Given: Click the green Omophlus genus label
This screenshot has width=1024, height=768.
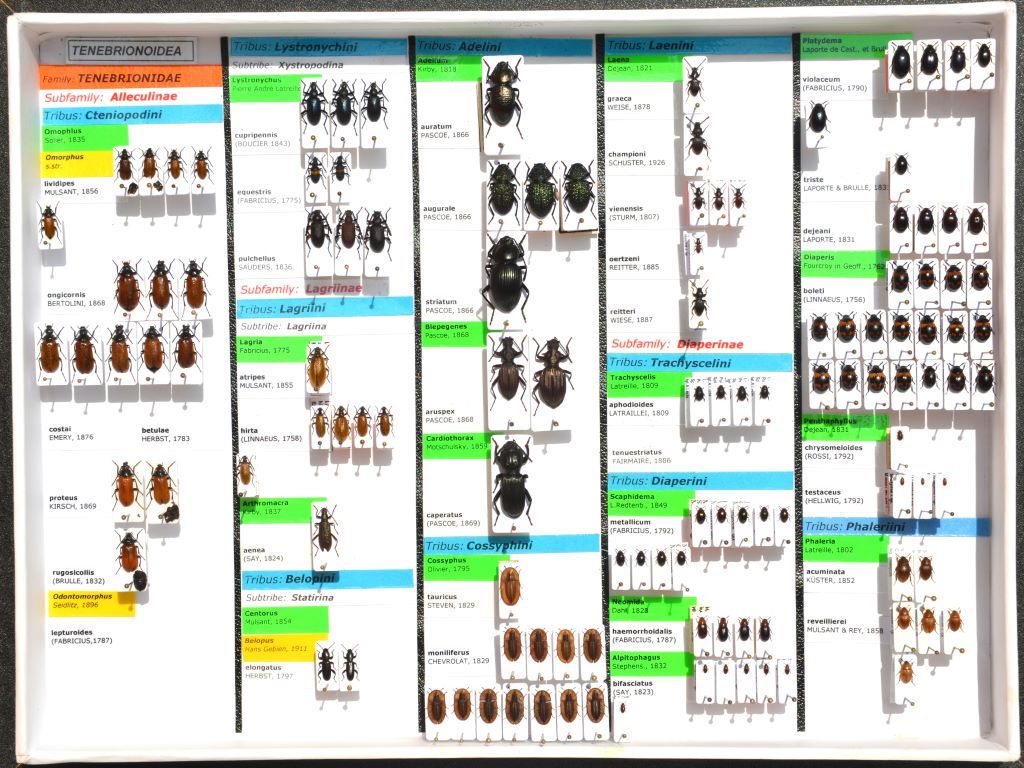Looking at the screenshot, I should pyautogui.click(x=84, y=135).
